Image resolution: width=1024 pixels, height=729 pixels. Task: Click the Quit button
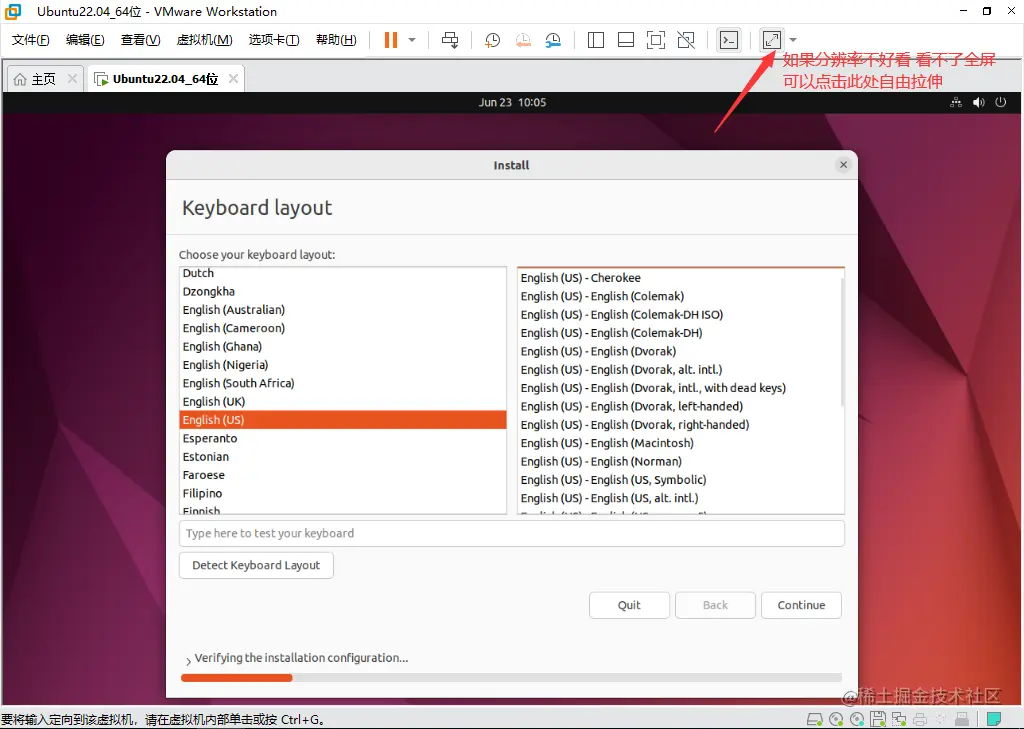click(x=629, y=605)
